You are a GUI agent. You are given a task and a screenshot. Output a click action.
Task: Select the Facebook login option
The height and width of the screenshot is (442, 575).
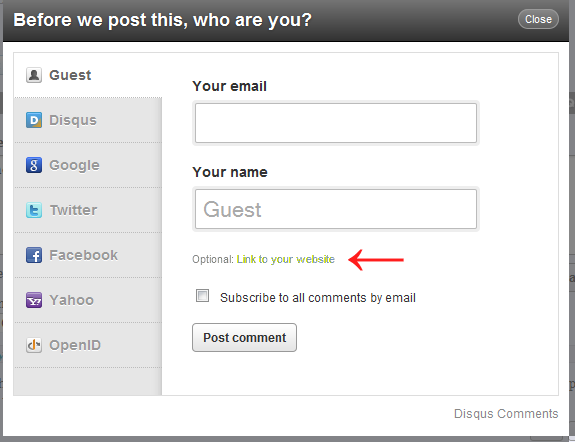click(x=88, y=255)
